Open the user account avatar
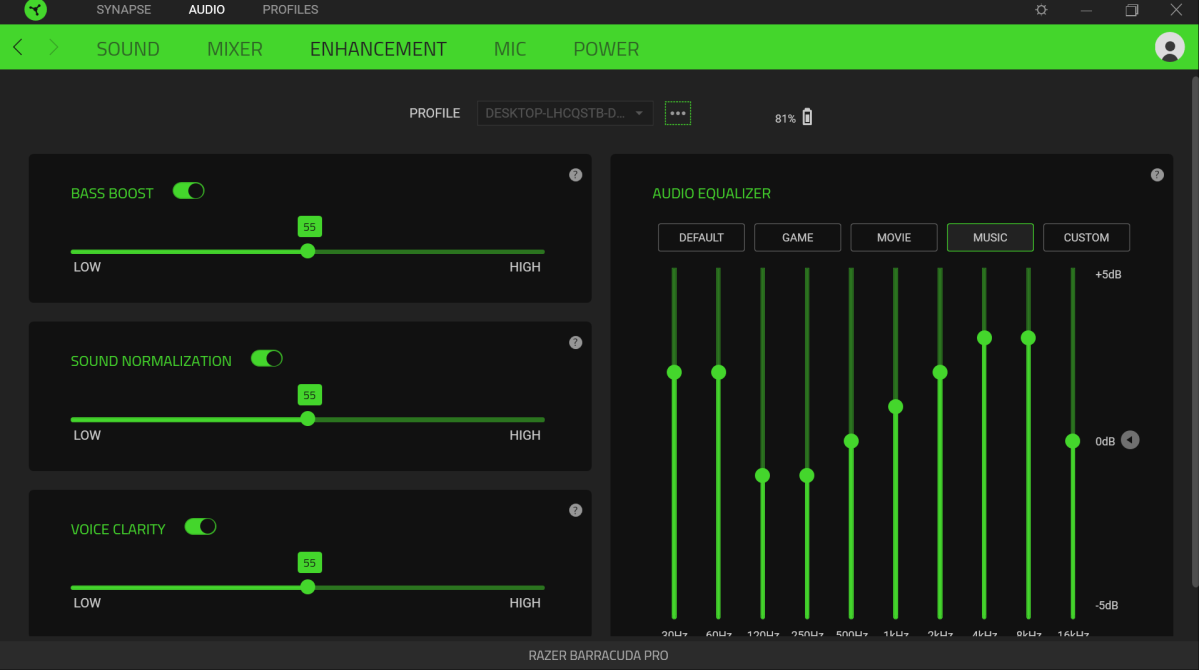This screenshot has width=1199, height=670. (x=1169, y=47)
